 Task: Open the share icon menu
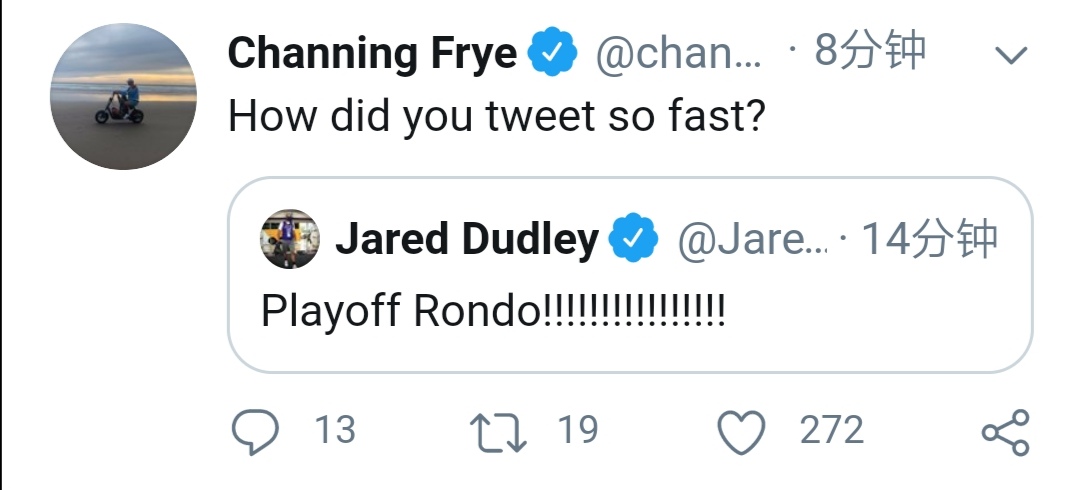pyautogui.click(x=1004, y=432)
